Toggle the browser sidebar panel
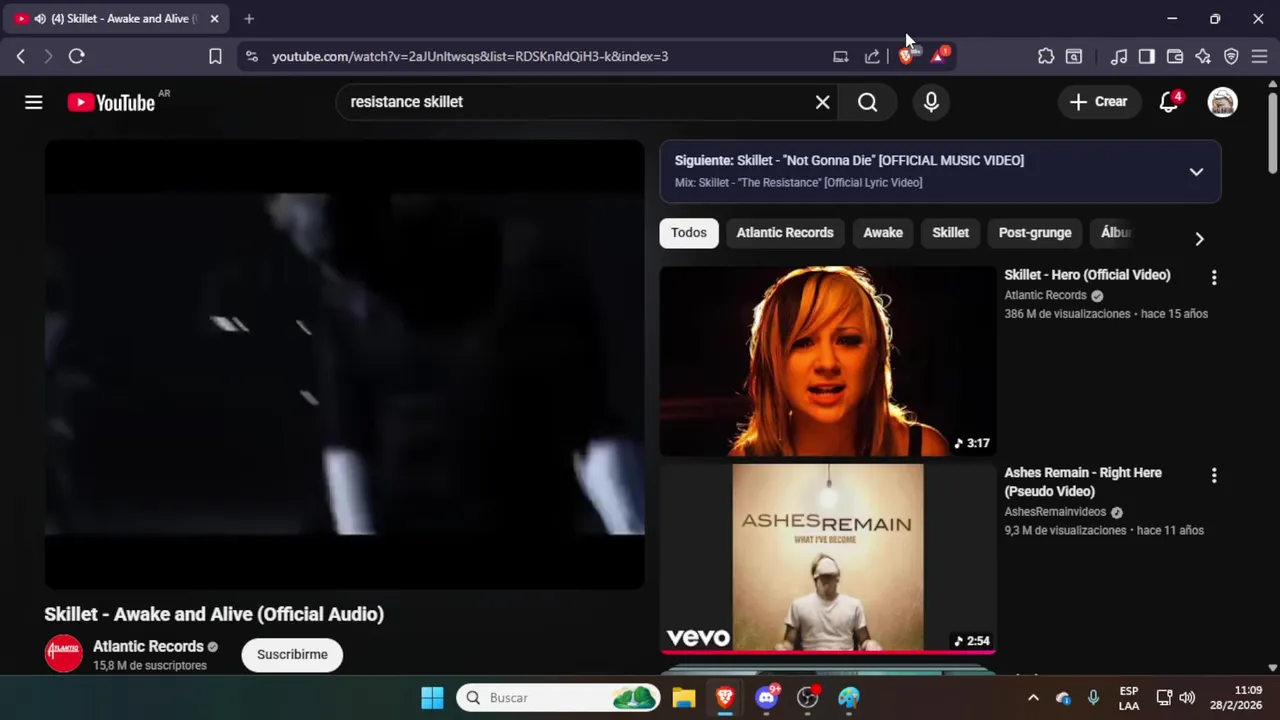Screen dimensions: 1280x720 (x=1147, y=57)
